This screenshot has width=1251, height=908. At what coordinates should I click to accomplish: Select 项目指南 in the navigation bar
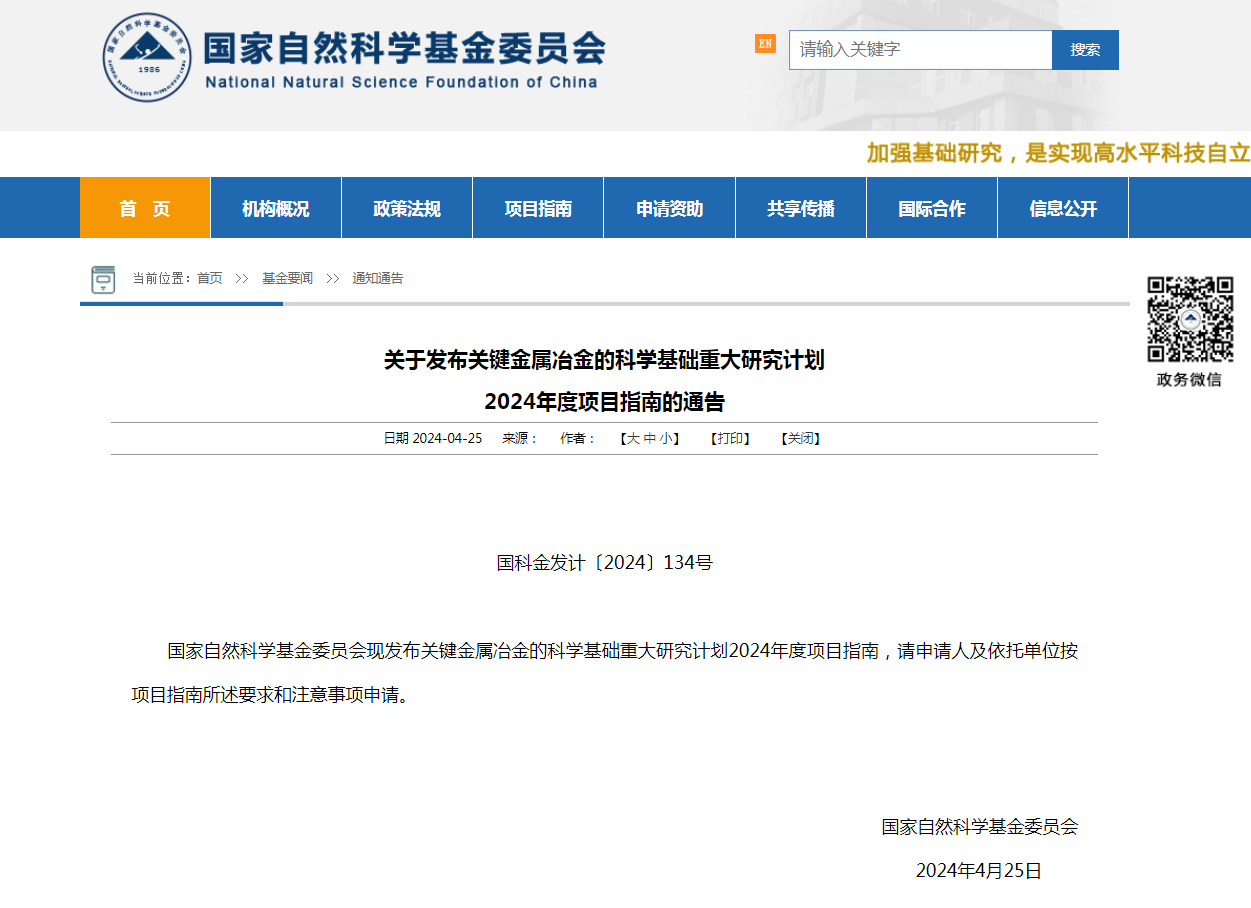538,208
